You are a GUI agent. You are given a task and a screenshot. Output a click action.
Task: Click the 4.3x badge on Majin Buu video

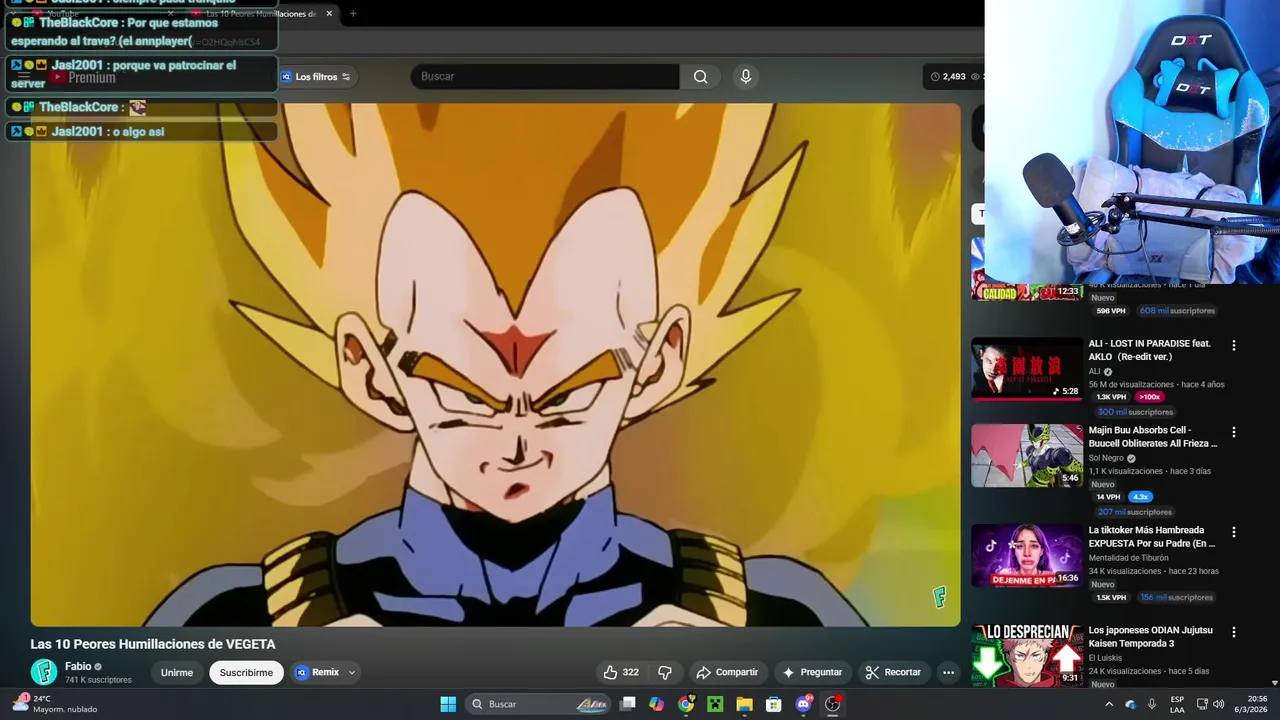1140,497
